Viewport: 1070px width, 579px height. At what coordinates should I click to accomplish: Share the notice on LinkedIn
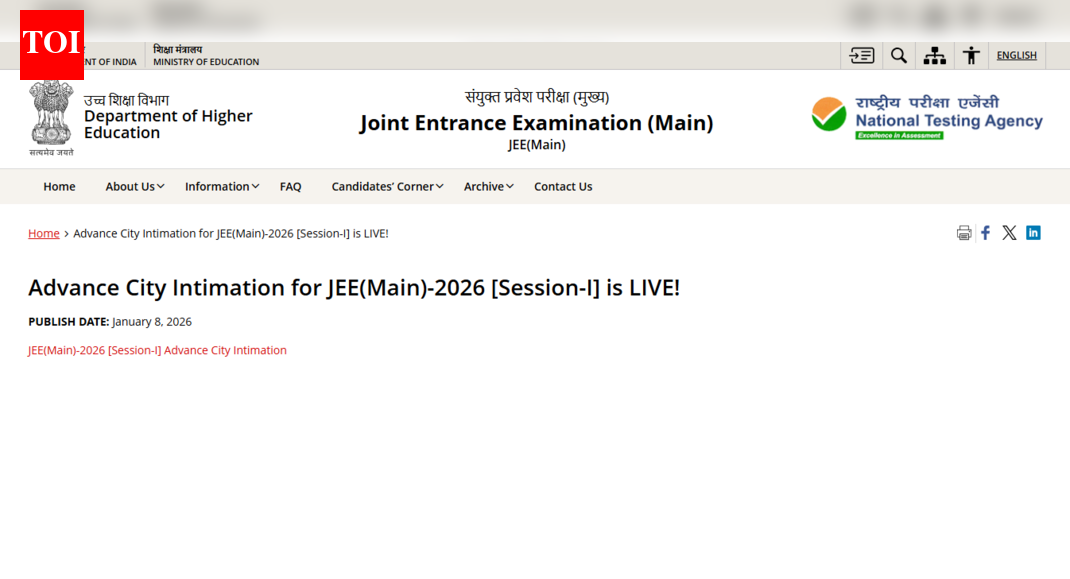point(1033,232)
